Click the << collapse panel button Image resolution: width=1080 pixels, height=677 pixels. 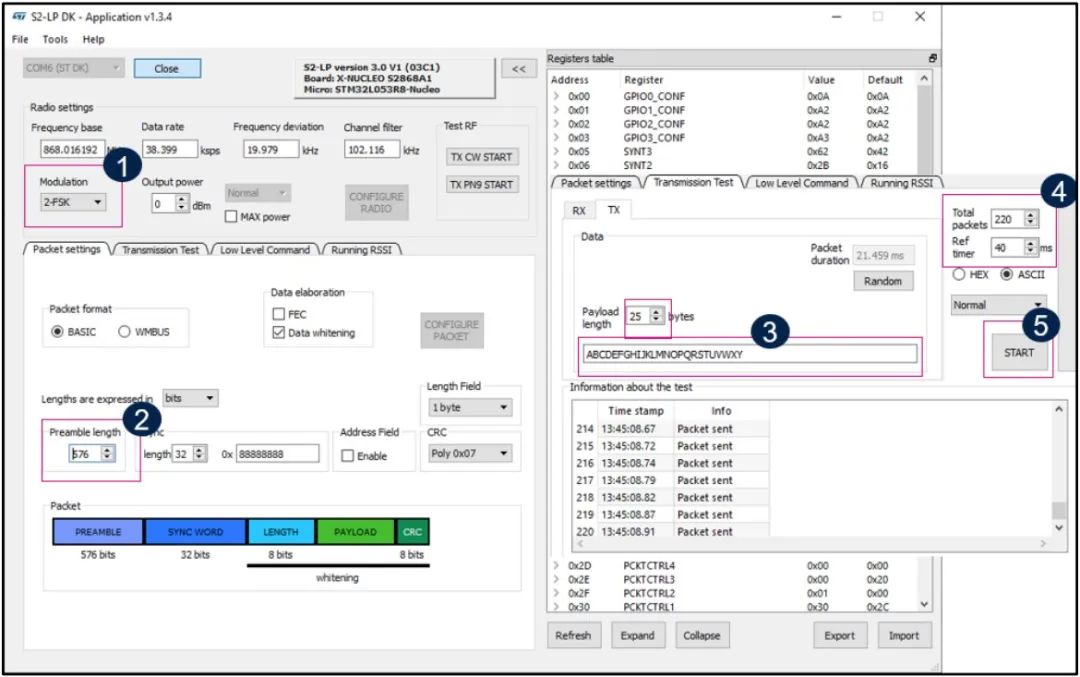pyautogui.click(x=519, y=69)
